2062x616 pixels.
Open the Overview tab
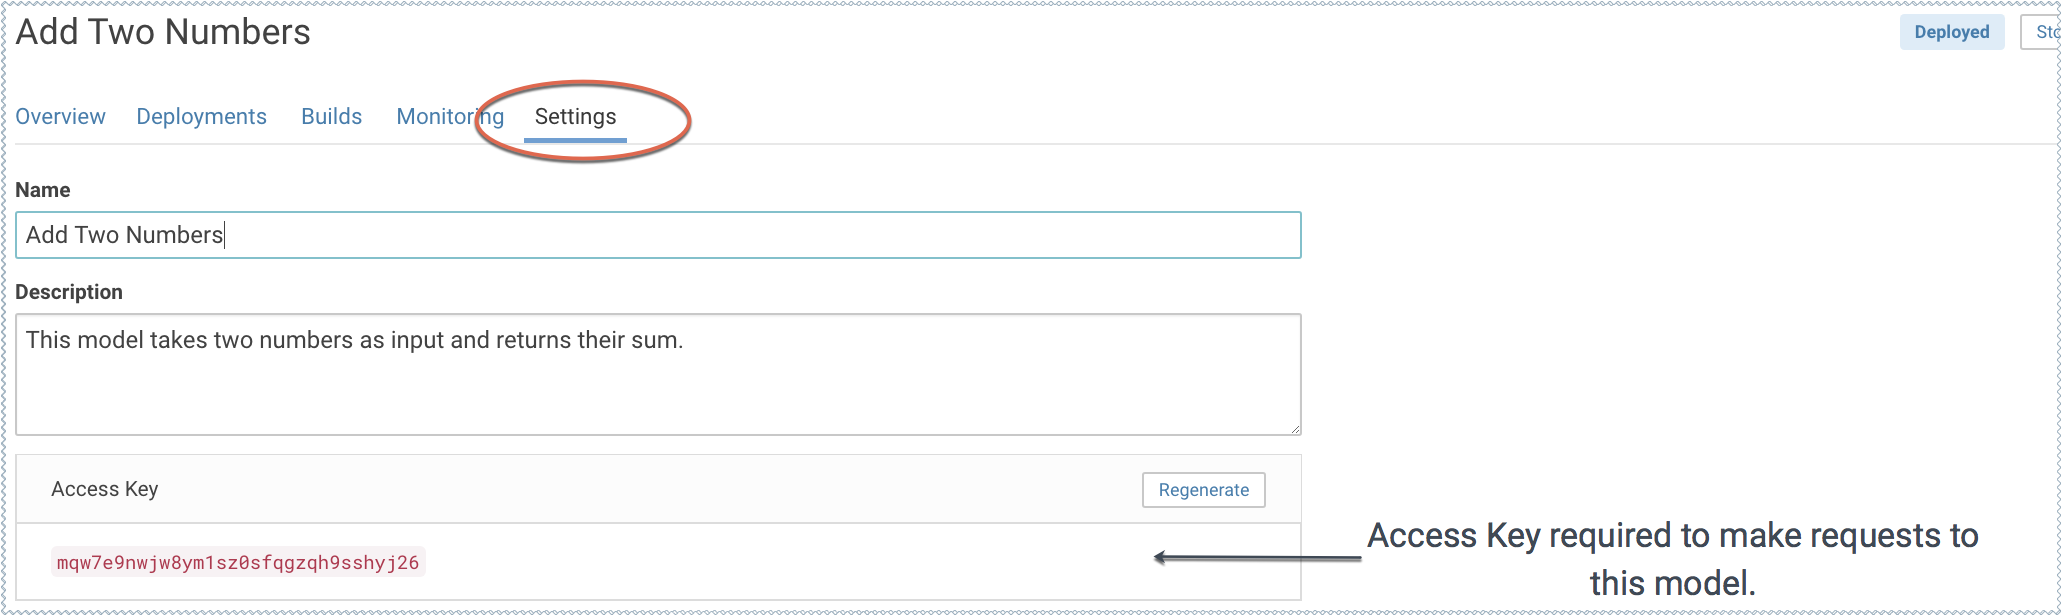click(60, 117)
